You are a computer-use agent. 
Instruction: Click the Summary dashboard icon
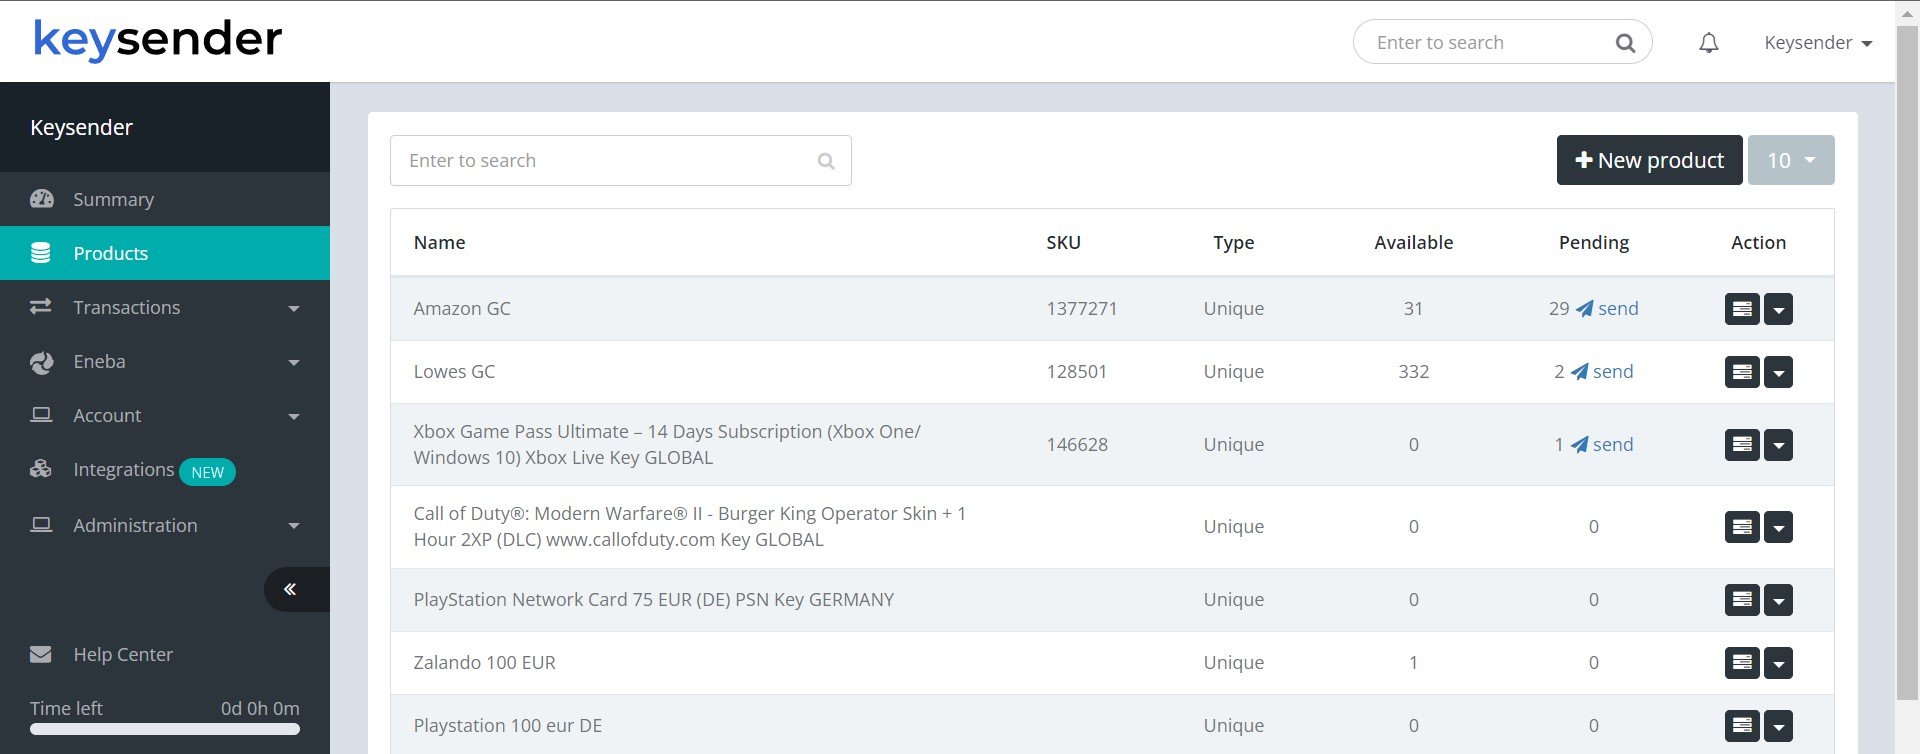point(42,199)
